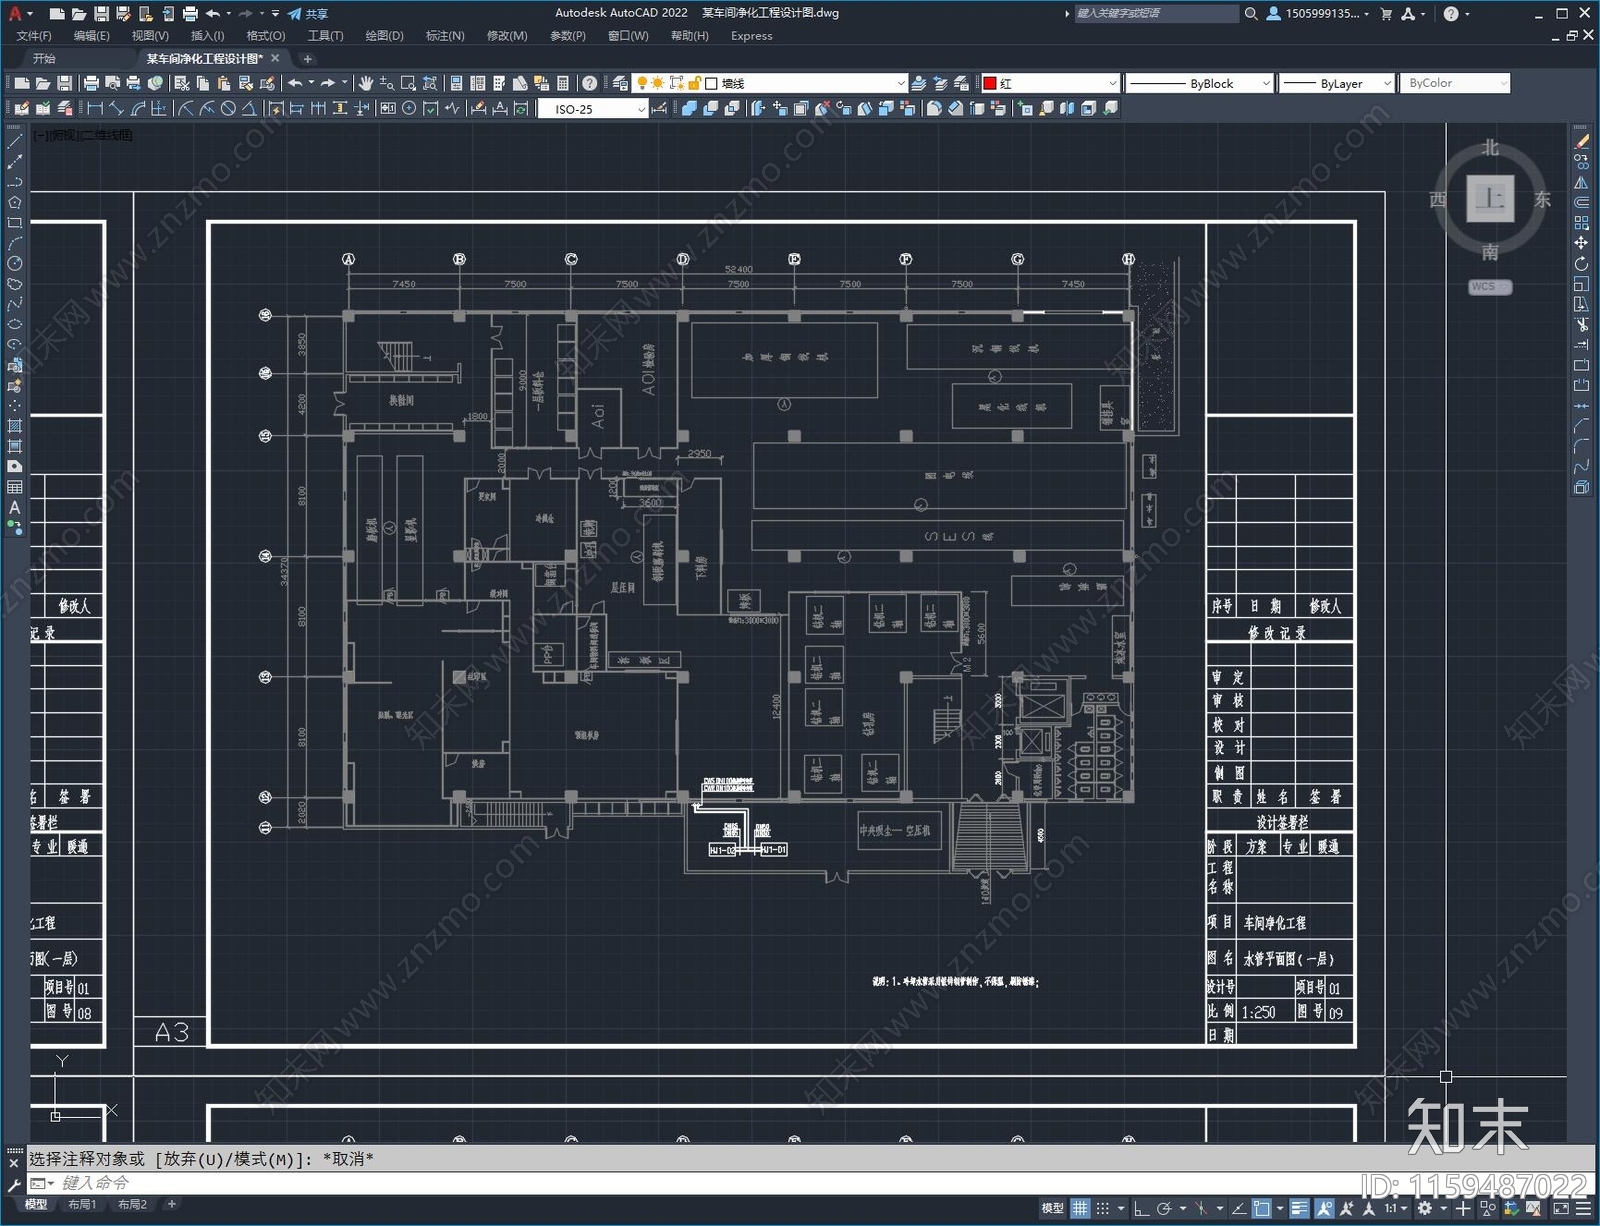
Task: Expand the AutoCAD application menu (A logo)
Action: tap(18, 14)
